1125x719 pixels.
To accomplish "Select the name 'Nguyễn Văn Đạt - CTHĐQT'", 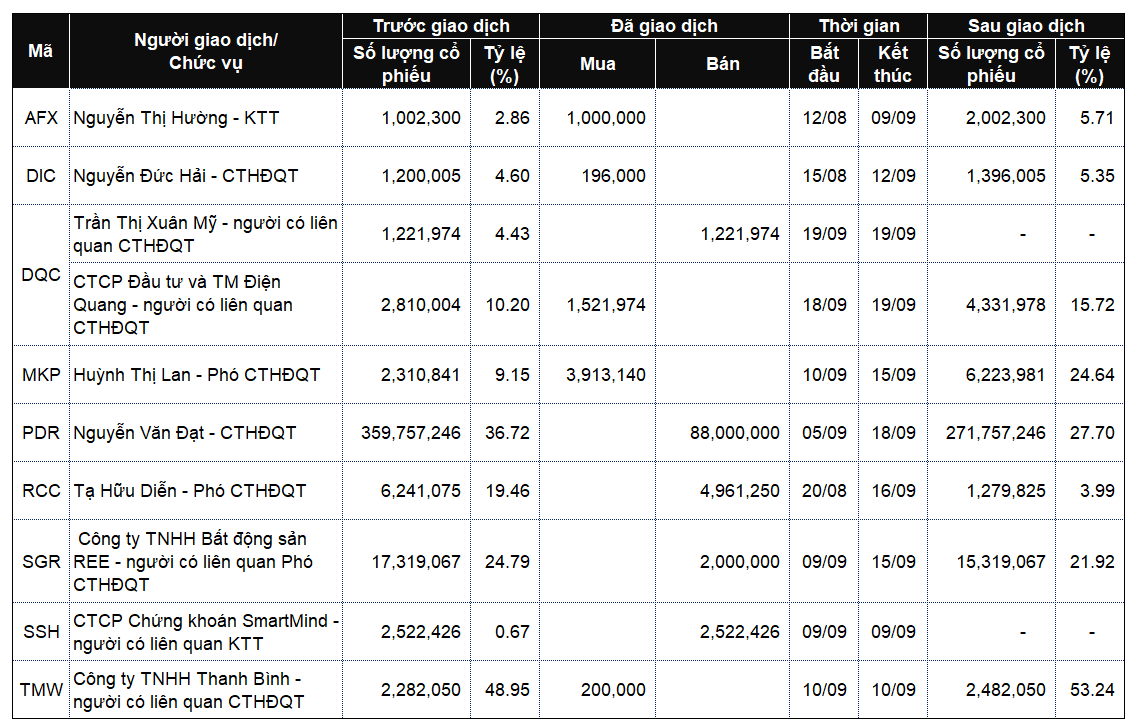I will click(185, 433).
